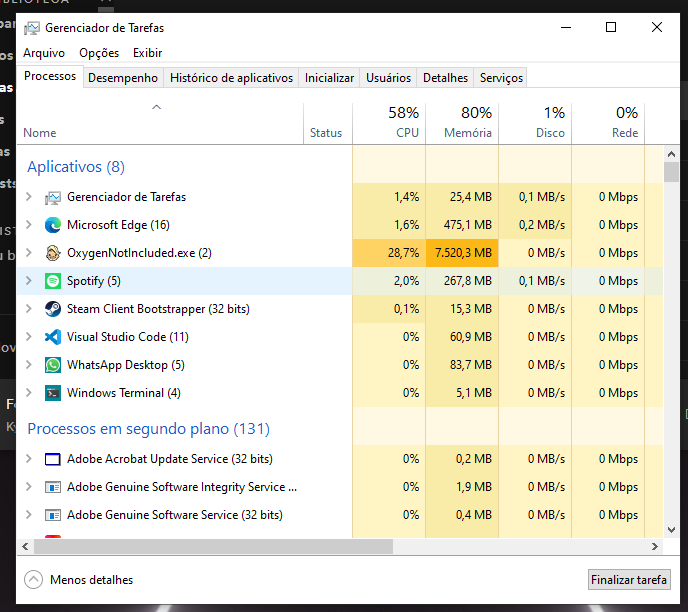Click the Adobe Genuine Software Integrity Service icon
Screen dimensions: 688x612
(x=53, y=487)
